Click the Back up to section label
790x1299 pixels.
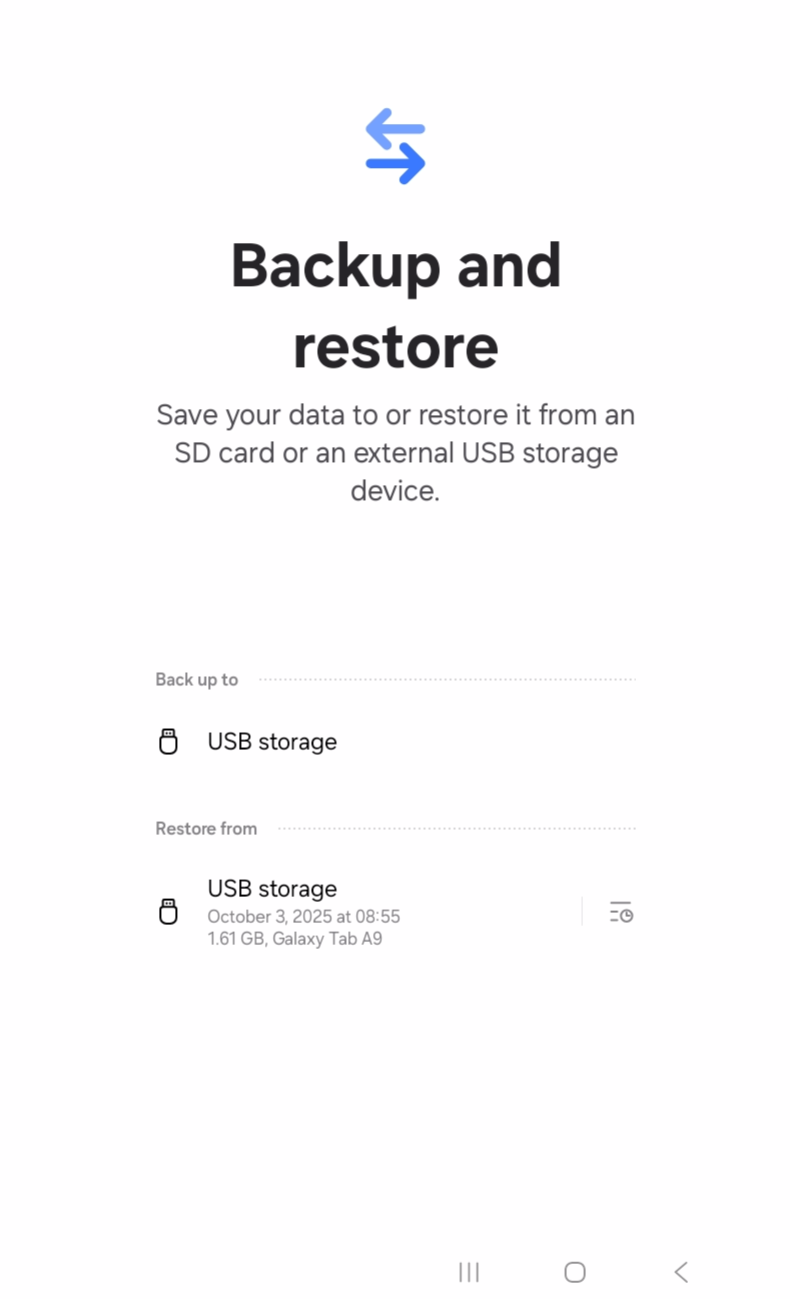tap(196, 680)
